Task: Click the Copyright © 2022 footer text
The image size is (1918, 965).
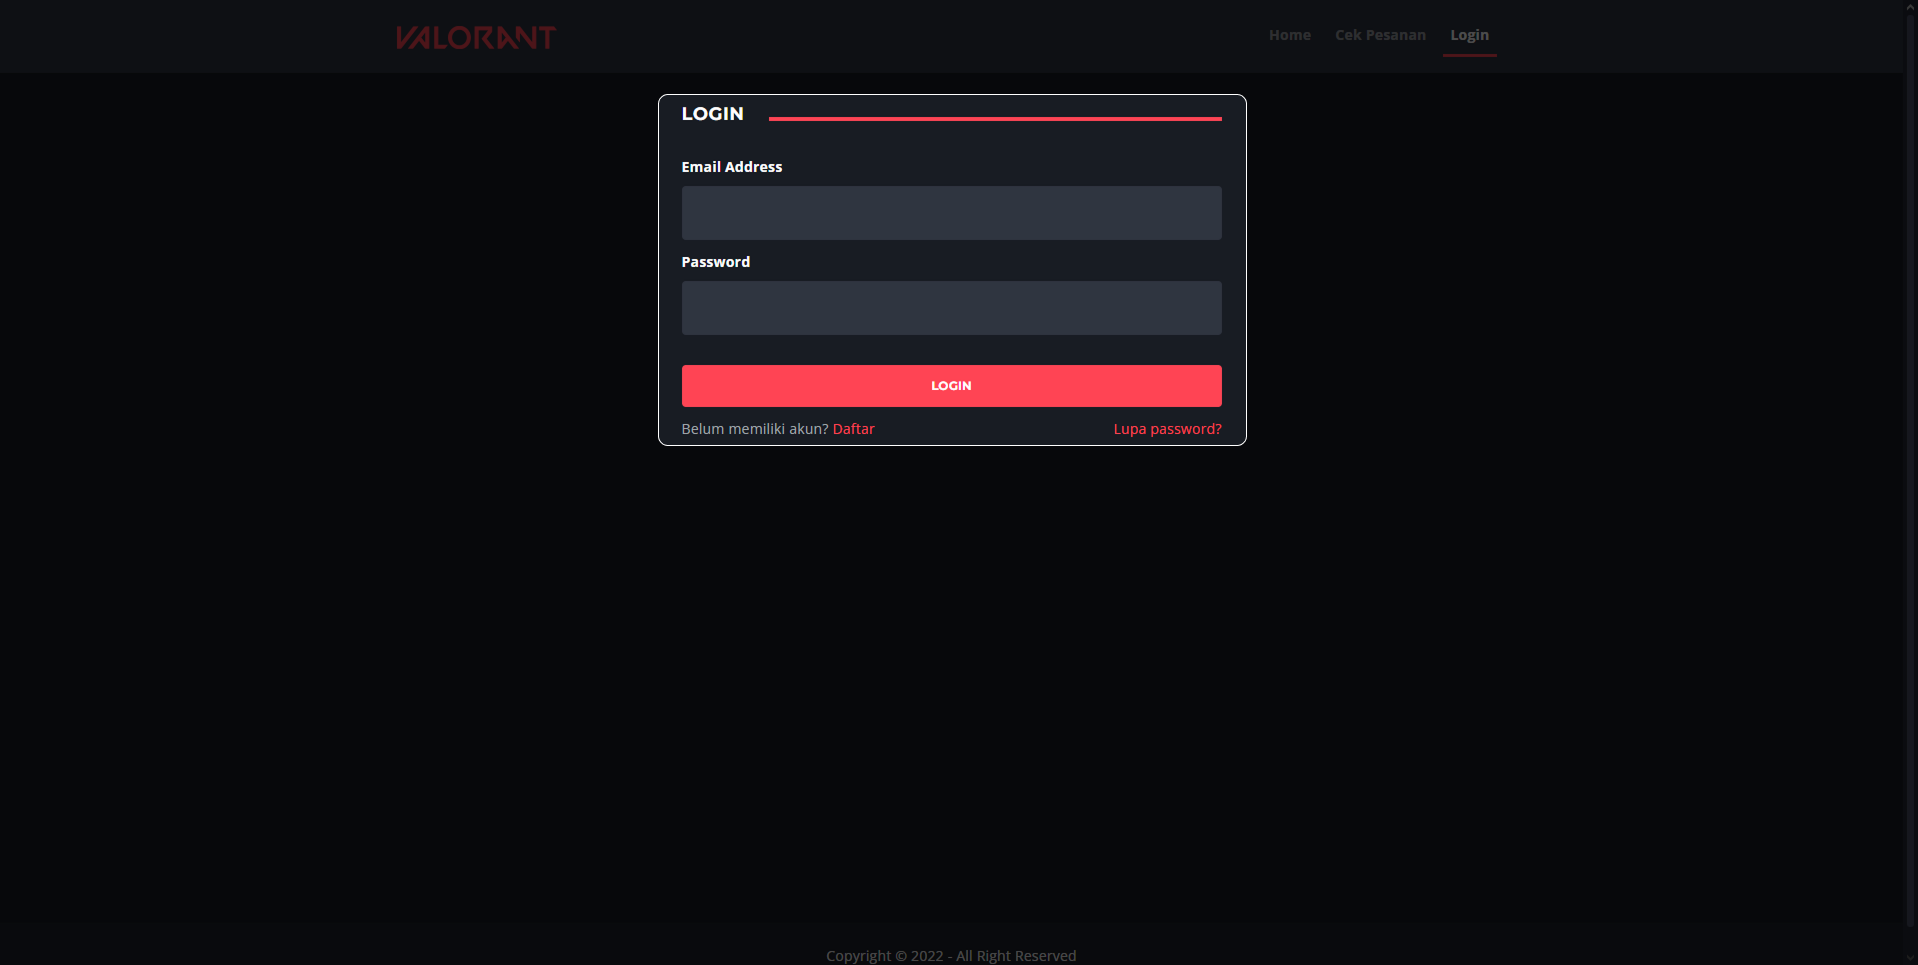Action: 951,956
